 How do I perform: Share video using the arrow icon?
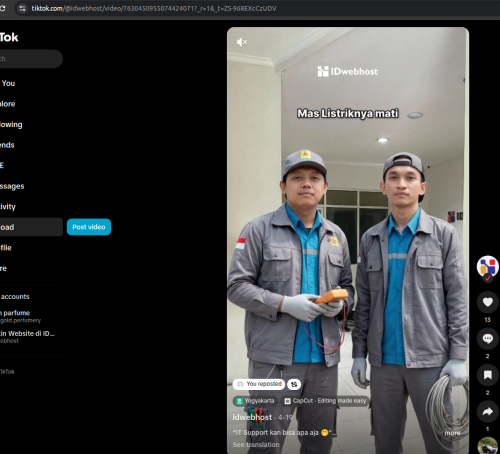click(487, 412)
